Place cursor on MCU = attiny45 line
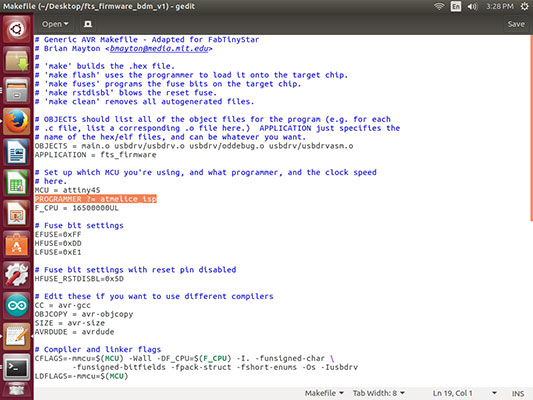The width and height of the screenshot is (533, 400). (67, 190)
